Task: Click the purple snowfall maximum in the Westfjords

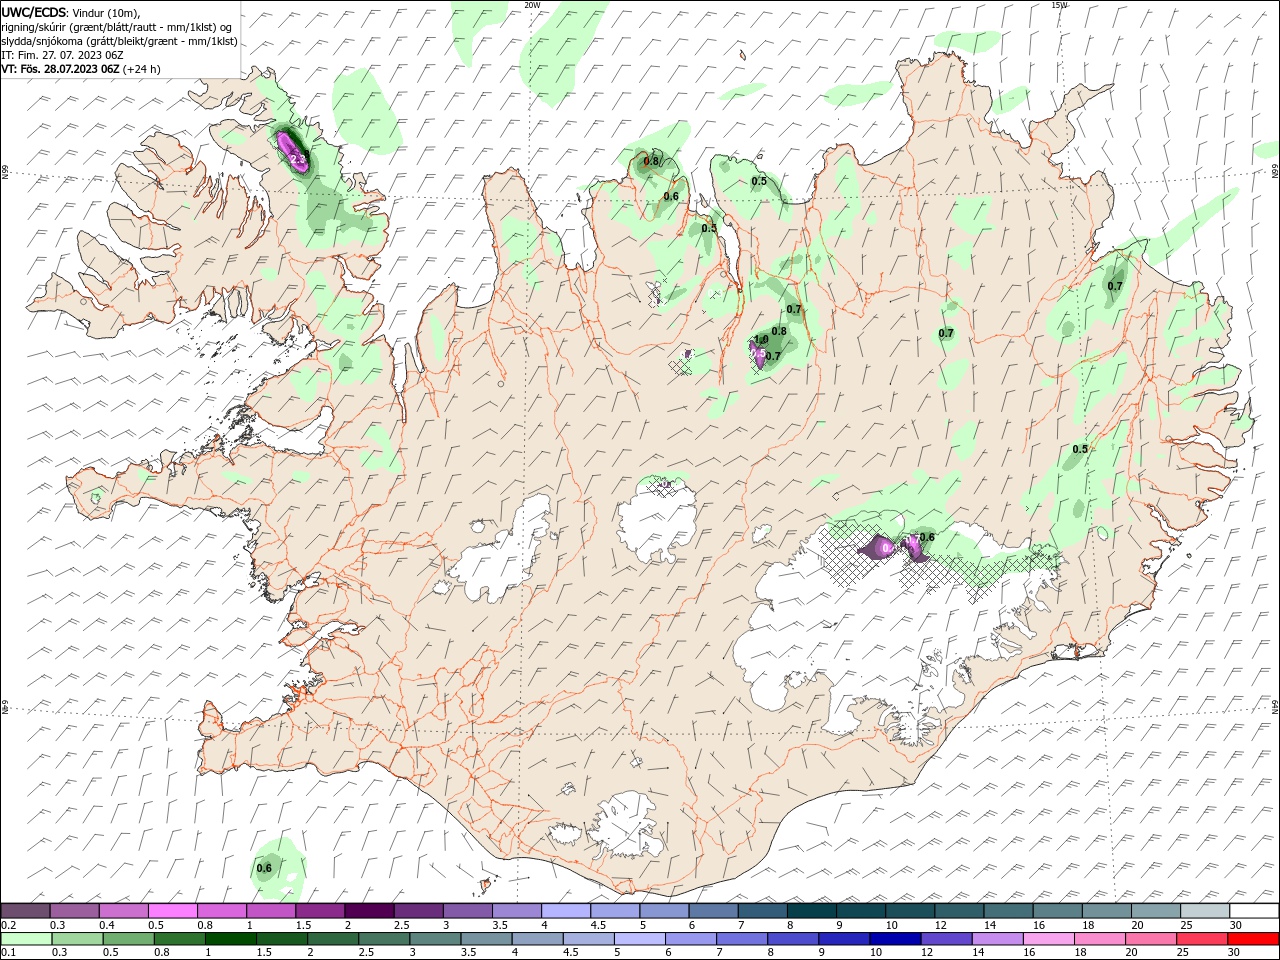Action: click(x=295, y=152)
